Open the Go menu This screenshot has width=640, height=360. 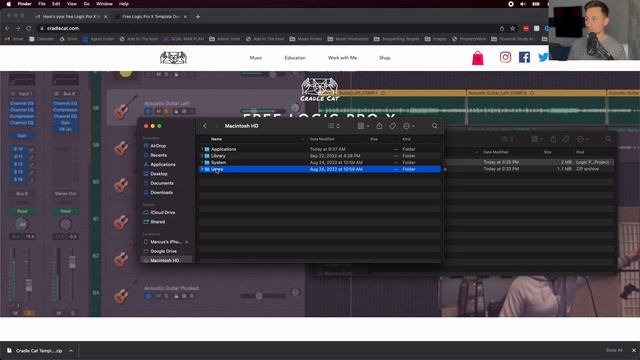(87, 4)
